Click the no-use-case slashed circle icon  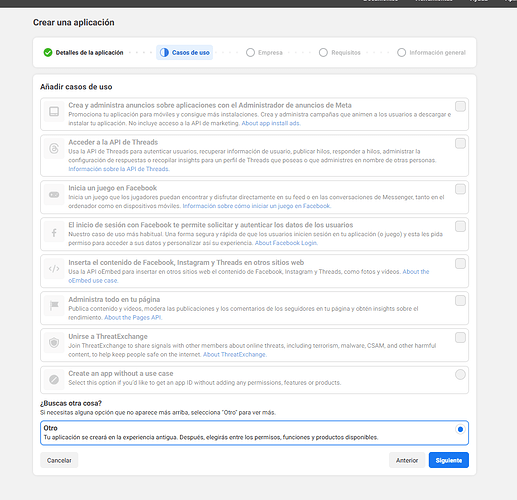pos(54,379)
